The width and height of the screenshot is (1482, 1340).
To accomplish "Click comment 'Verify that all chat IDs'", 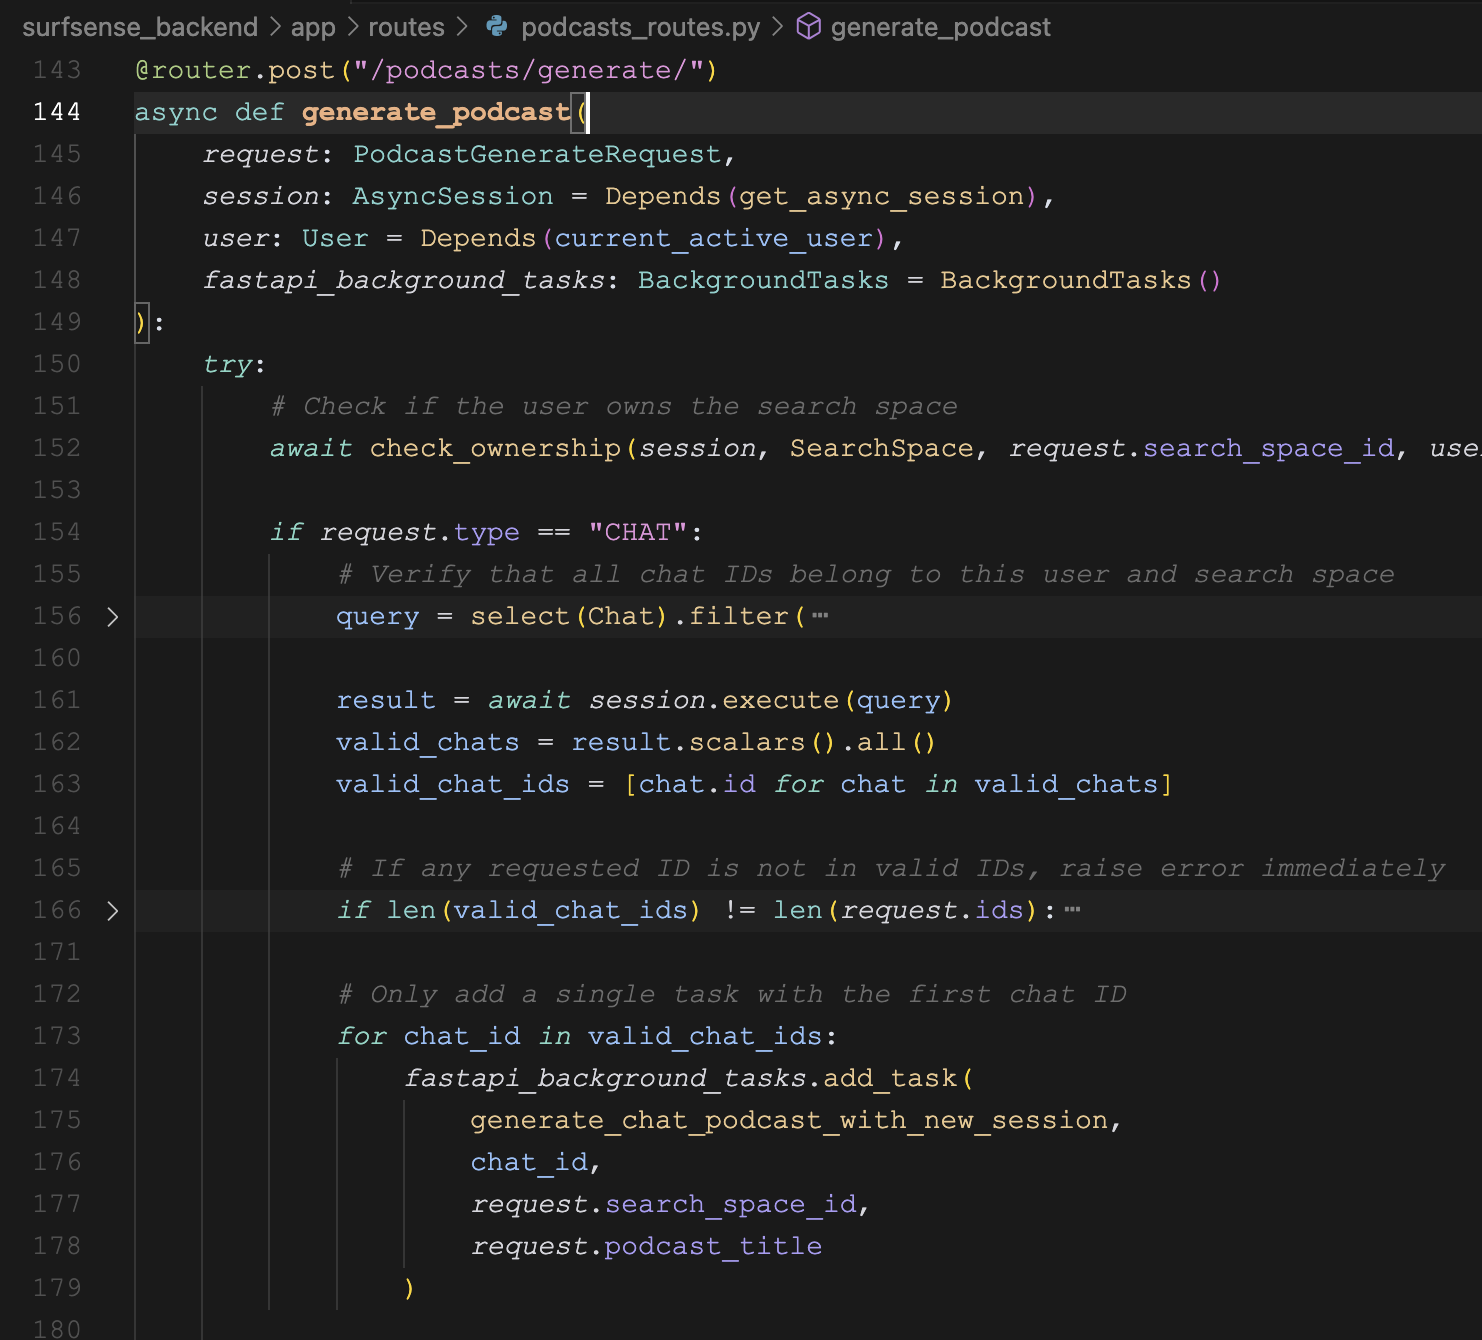I will coord(866,574).
